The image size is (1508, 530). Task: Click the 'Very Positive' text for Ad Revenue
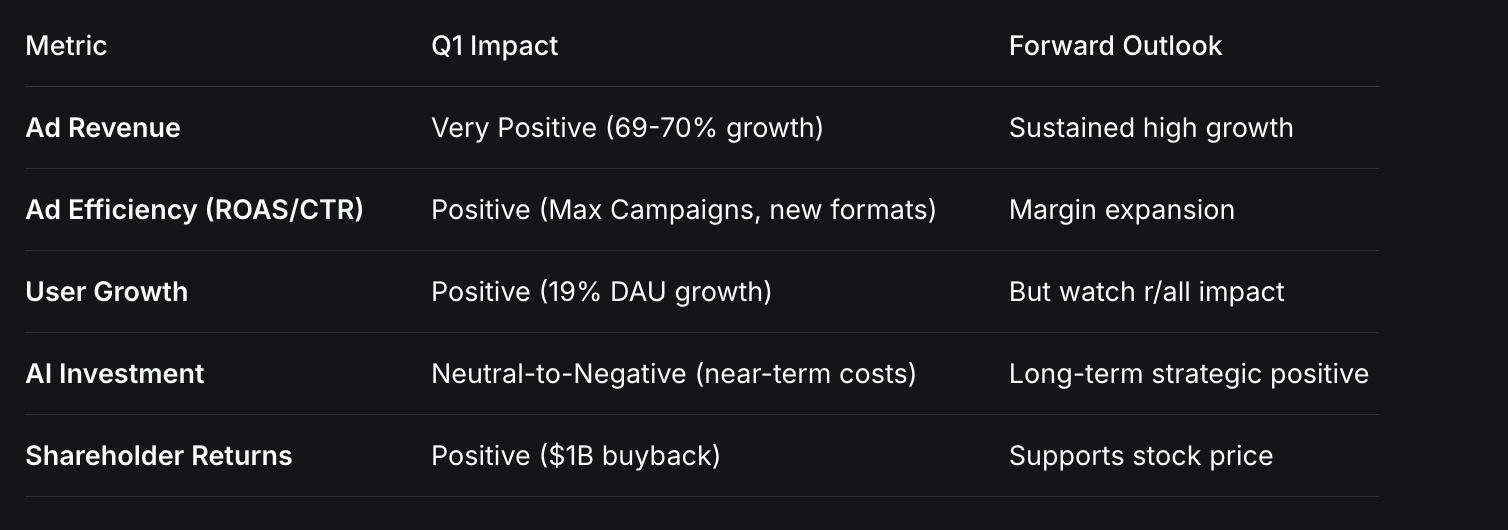513,128
